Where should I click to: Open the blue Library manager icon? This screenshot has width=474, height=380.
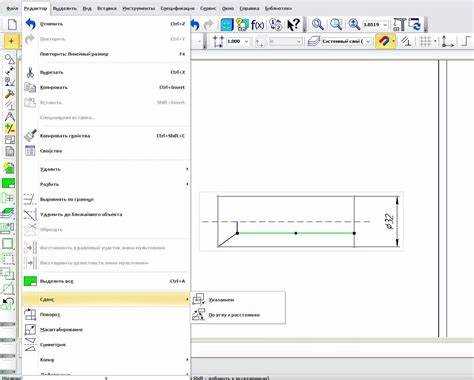[x=227, y=25]
